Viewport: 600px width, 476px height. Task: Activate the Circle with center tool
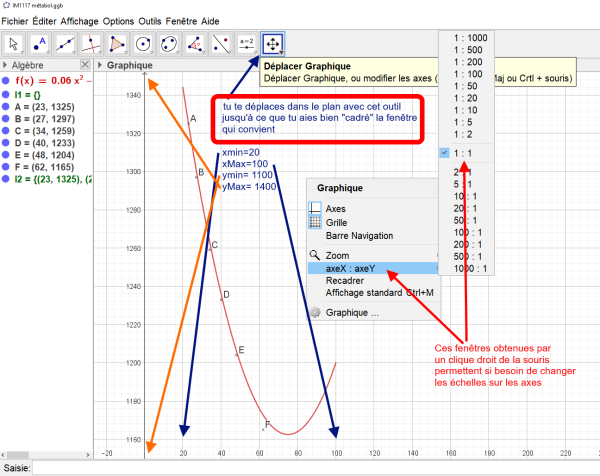click(145, 44)
